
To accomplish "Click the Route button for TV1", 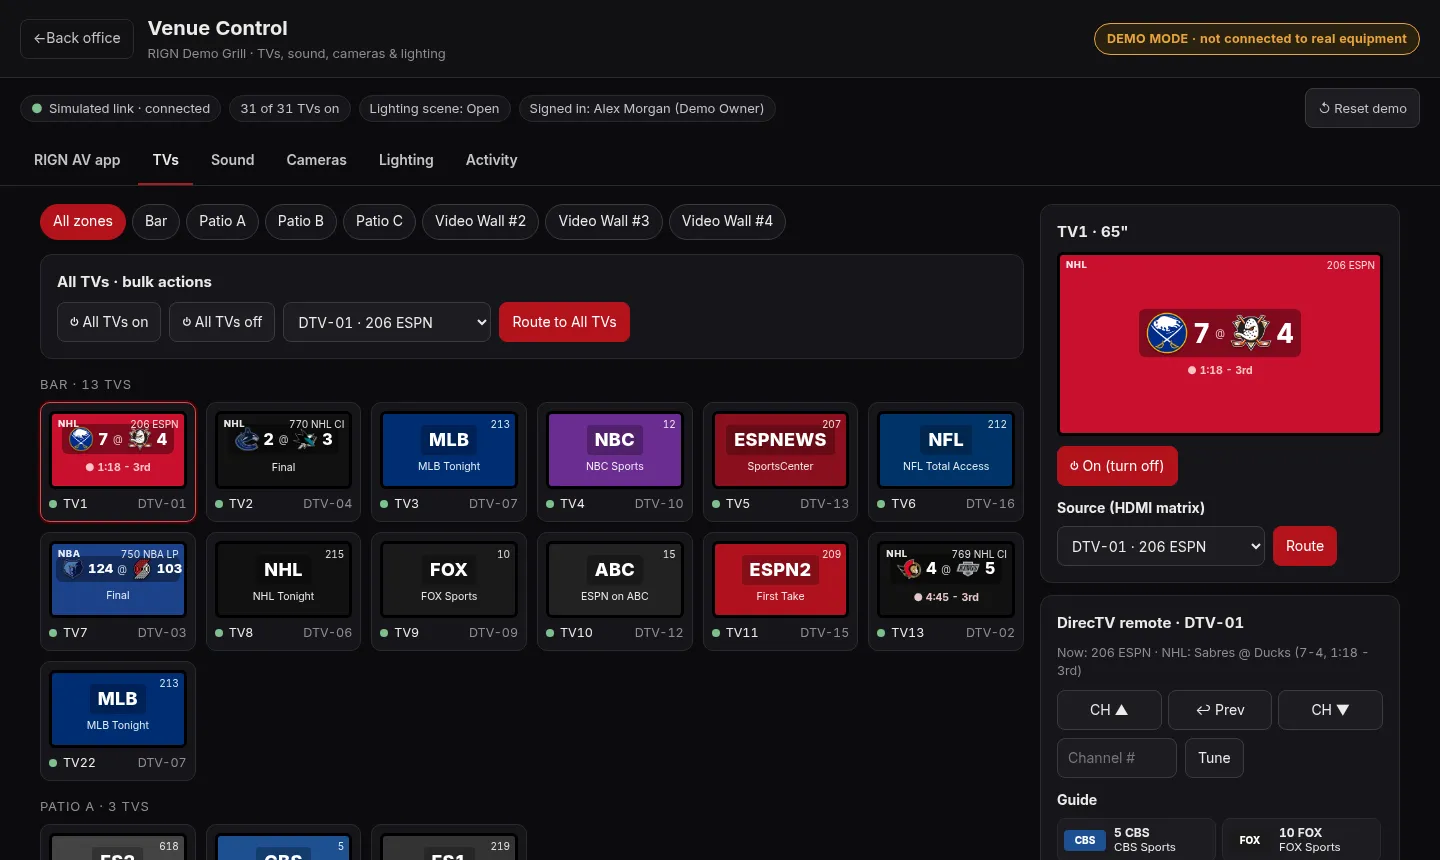I will pyautogui.click(x=1305, y=546).
